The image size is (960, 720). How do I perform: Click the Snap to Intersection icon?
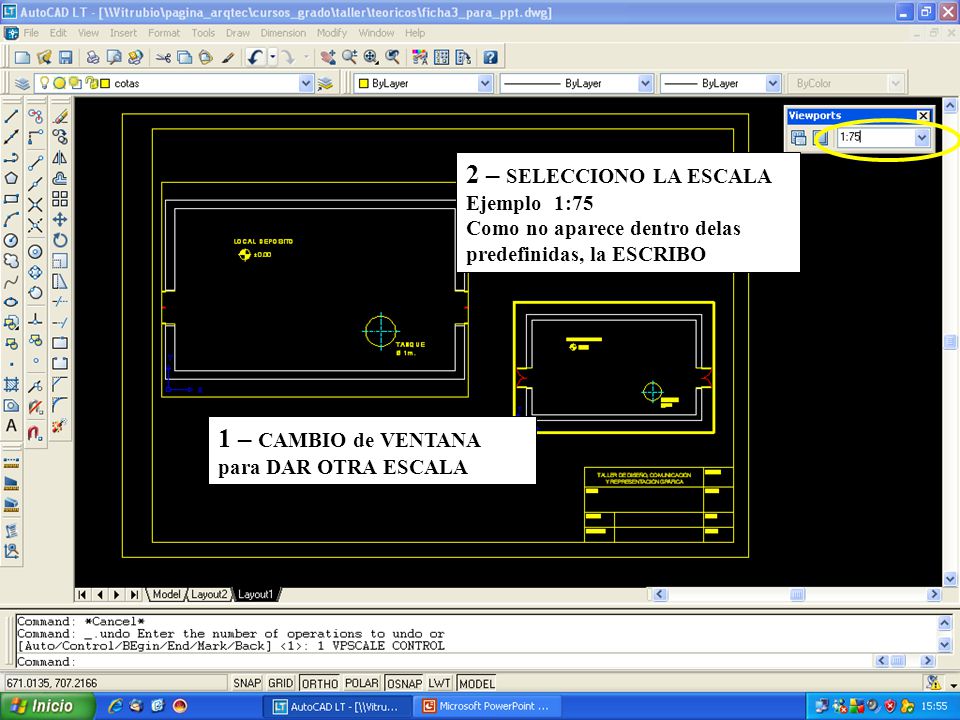point(36,204)
